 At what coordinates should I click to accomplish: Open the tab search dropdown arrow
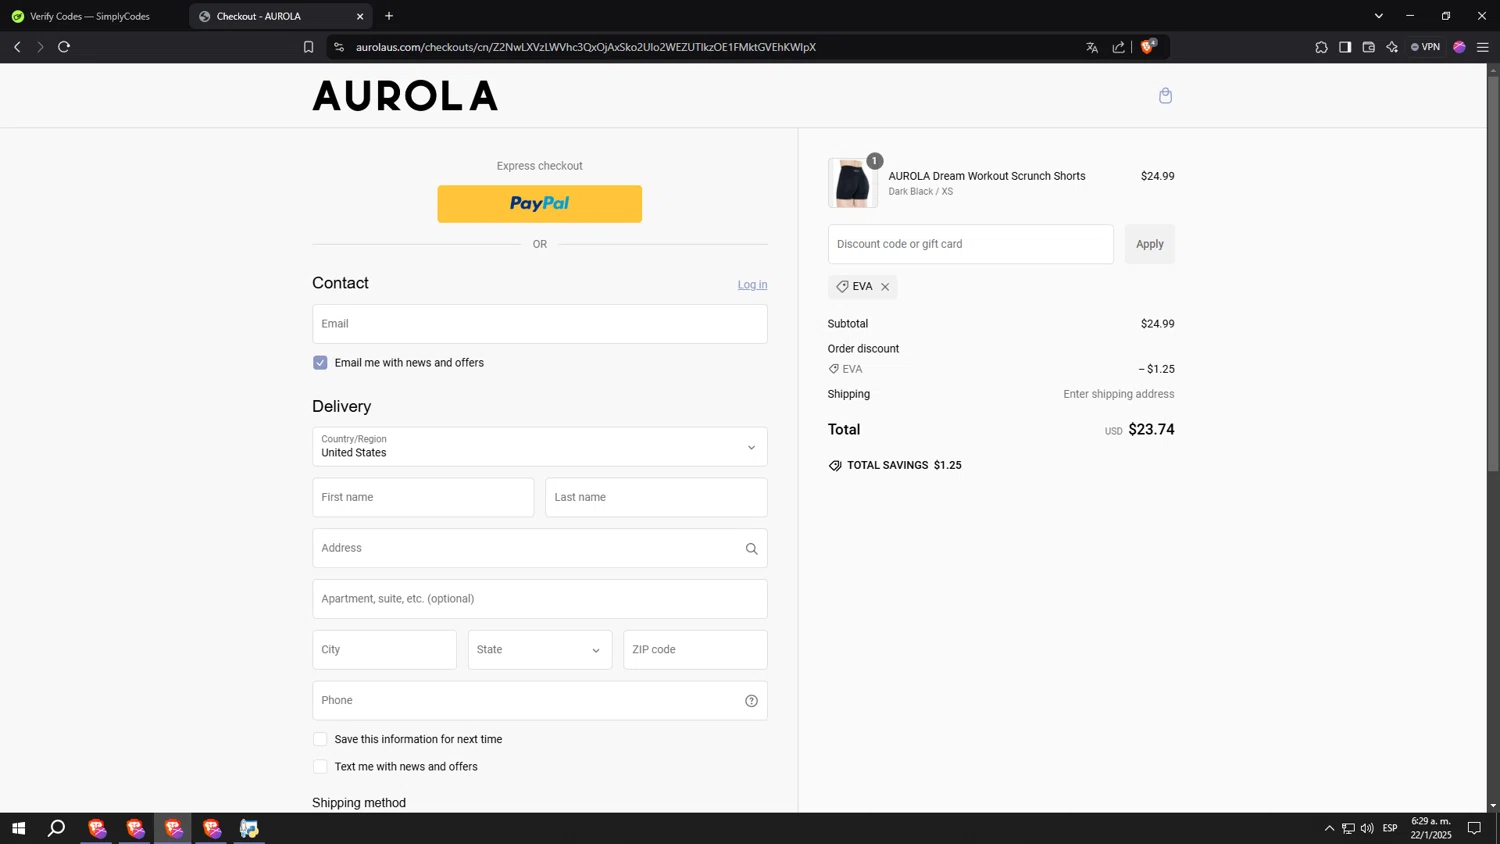tap(1378, 16)
